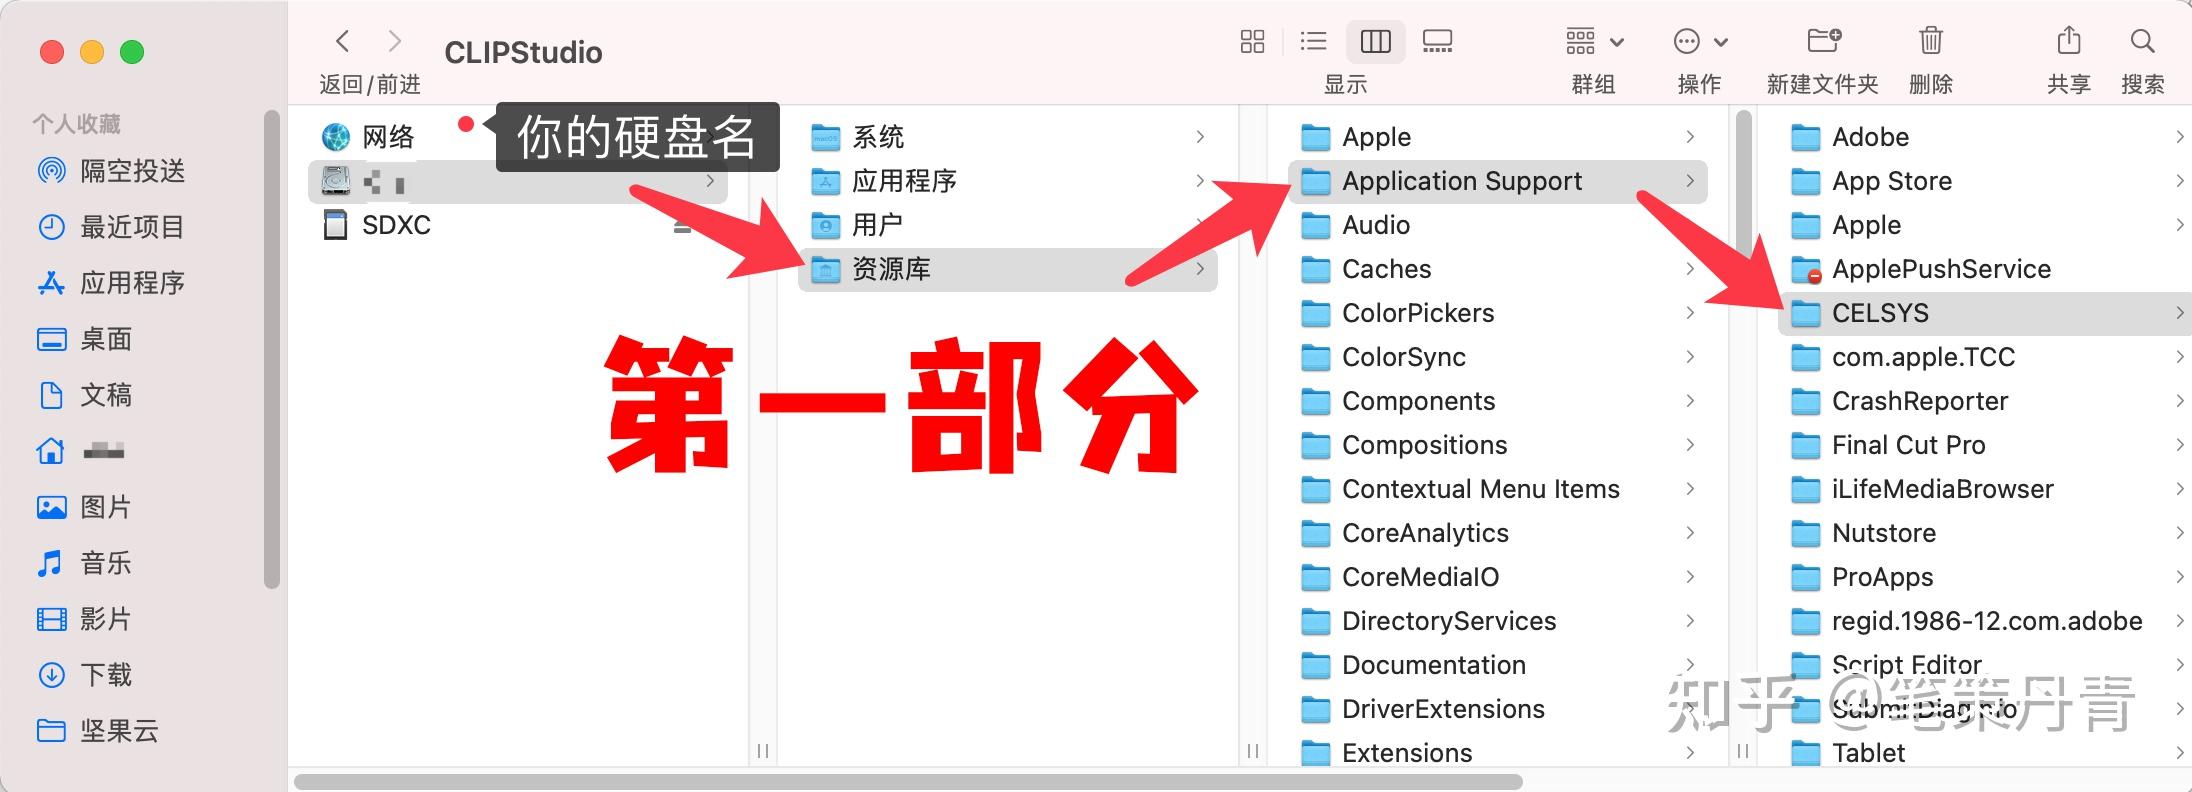Image resolution: width=2192 pixels, height=792 pixels.
Task: Select the 资源库 folder
Action: coord(1008,269)
